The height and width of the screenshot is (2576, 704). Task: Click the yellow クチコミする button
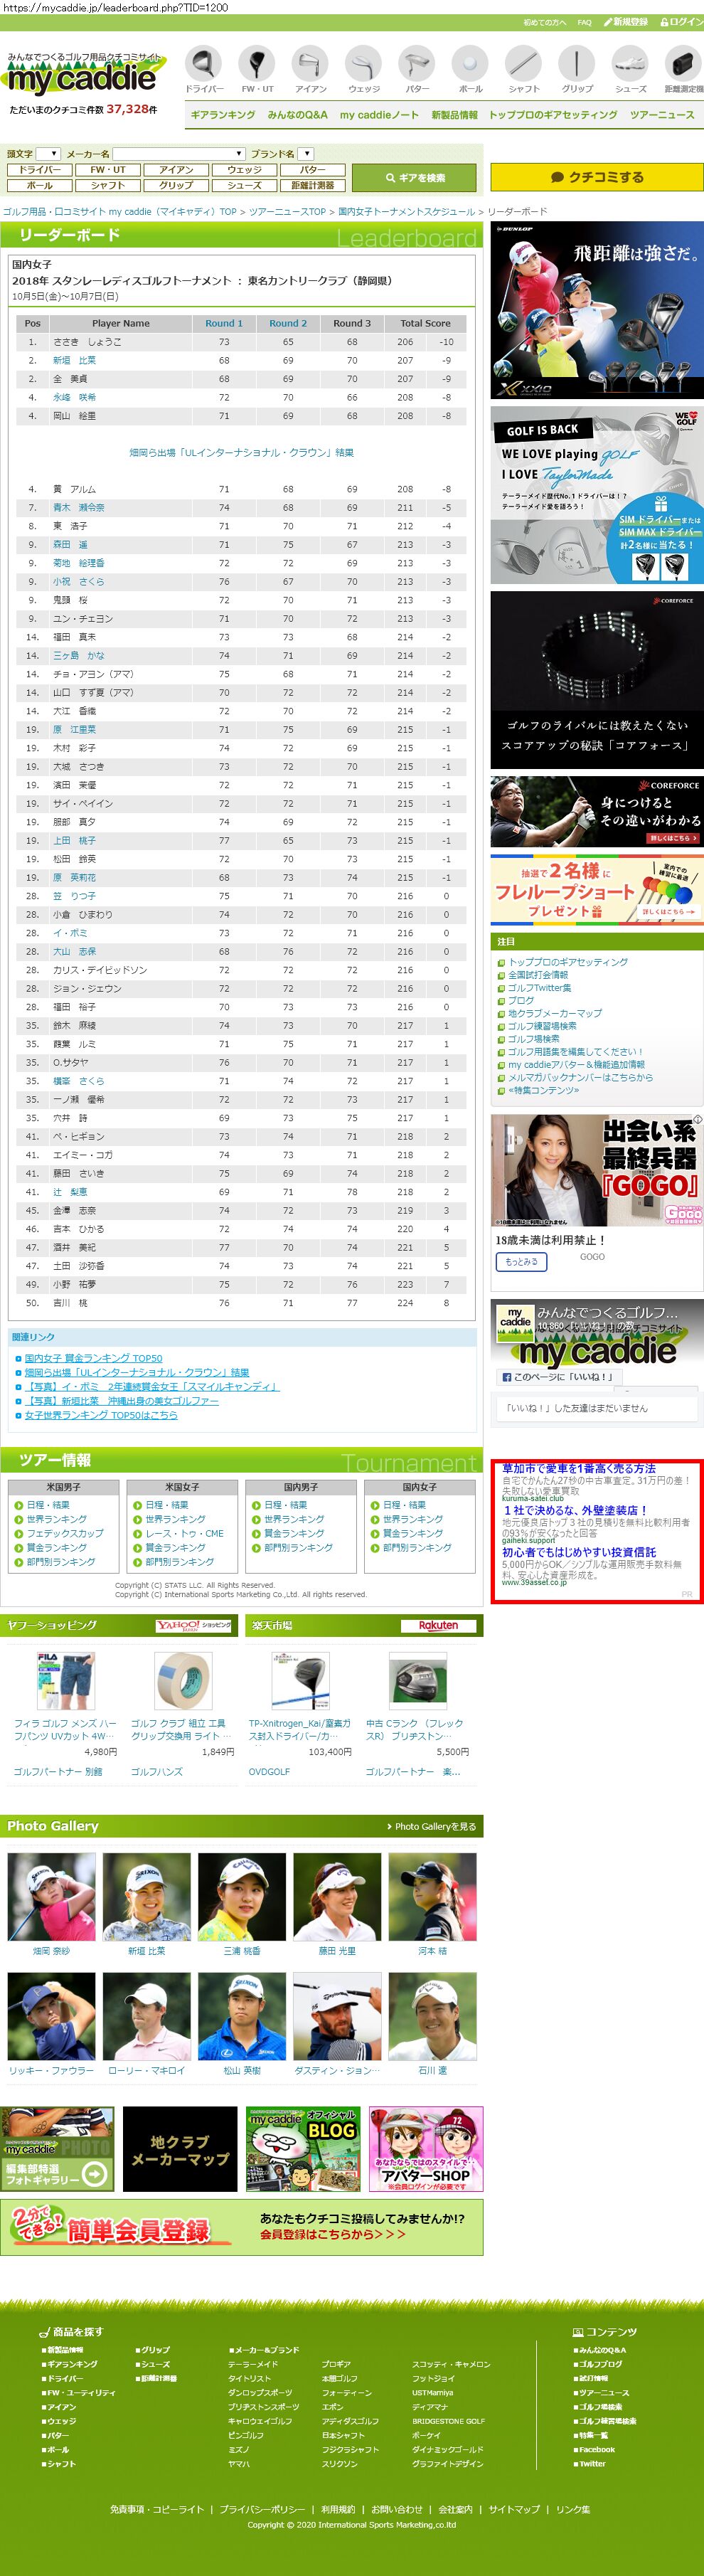pos(596,177)
